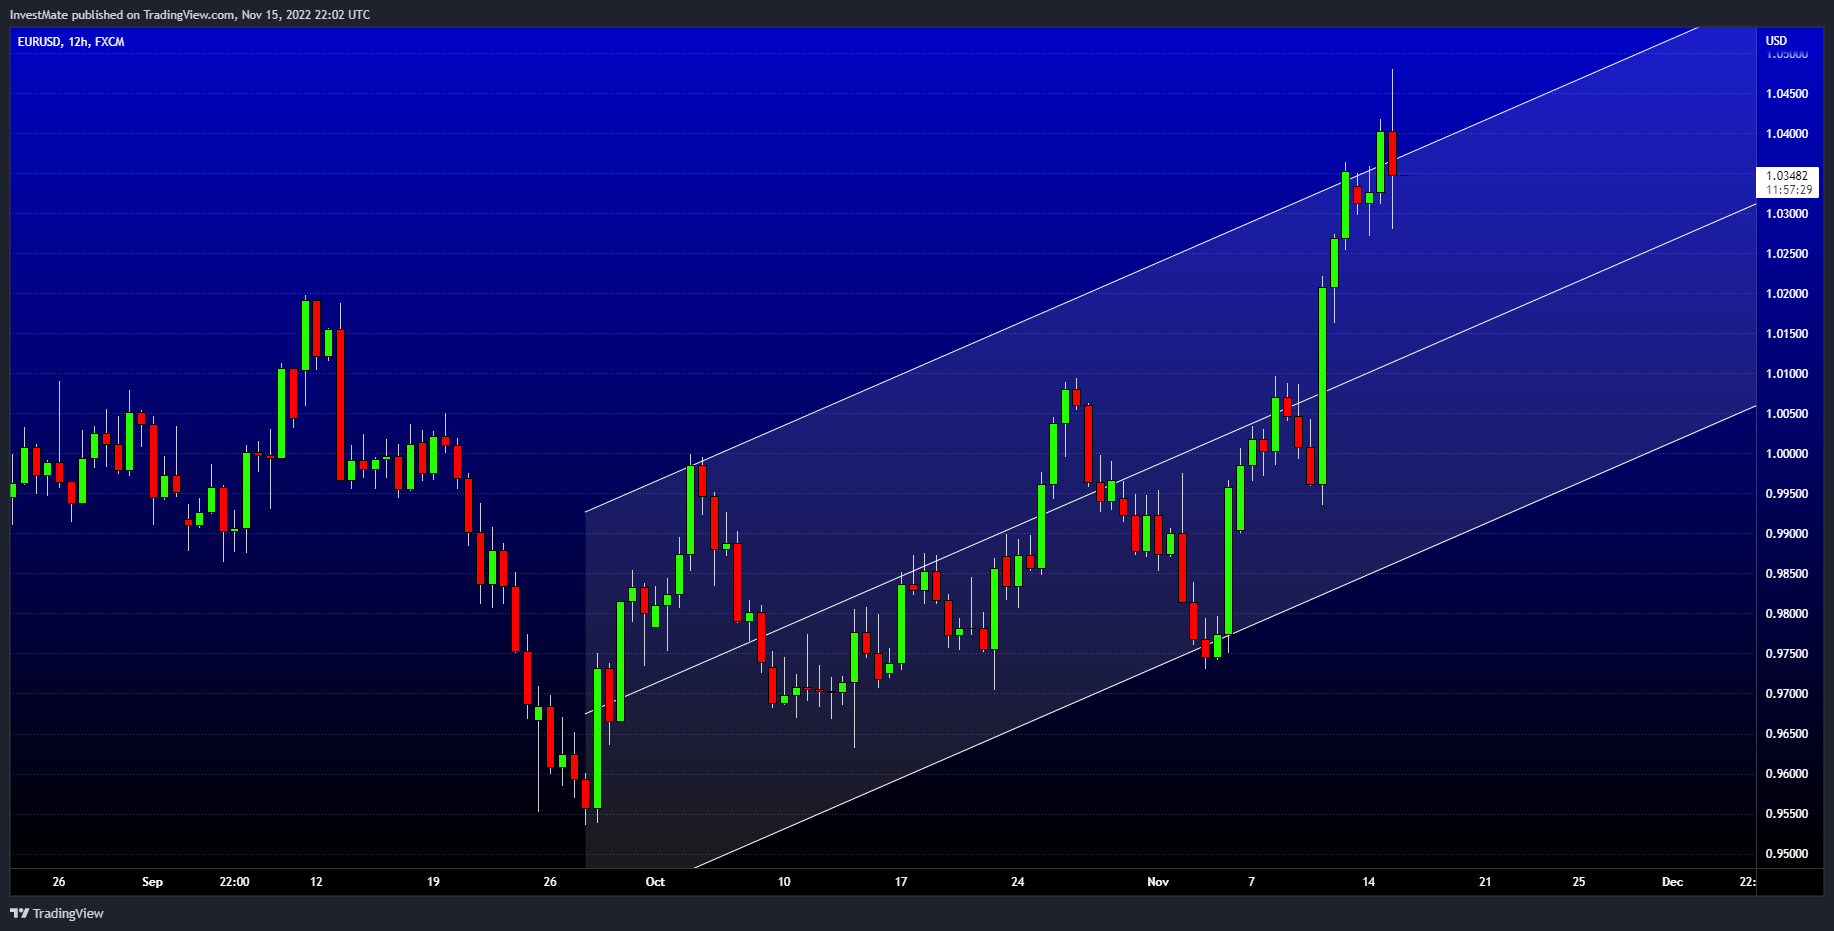
Task: Click the 10 date label on time axis
Action: 784,882
